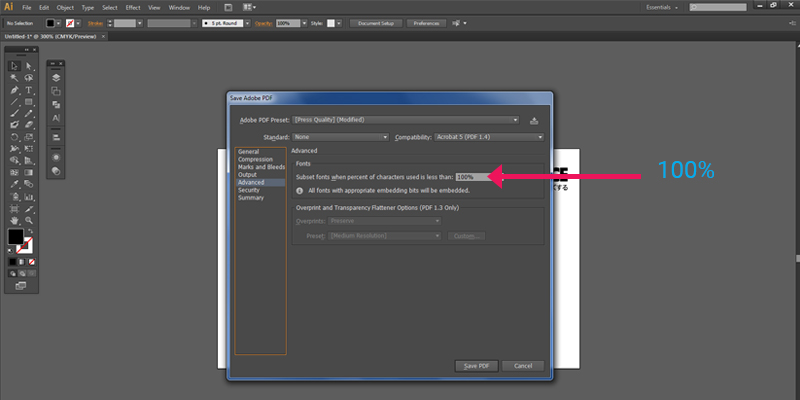Select the Free Transform tool
Screen dimensions: 800x400
[x=29, y=148]
